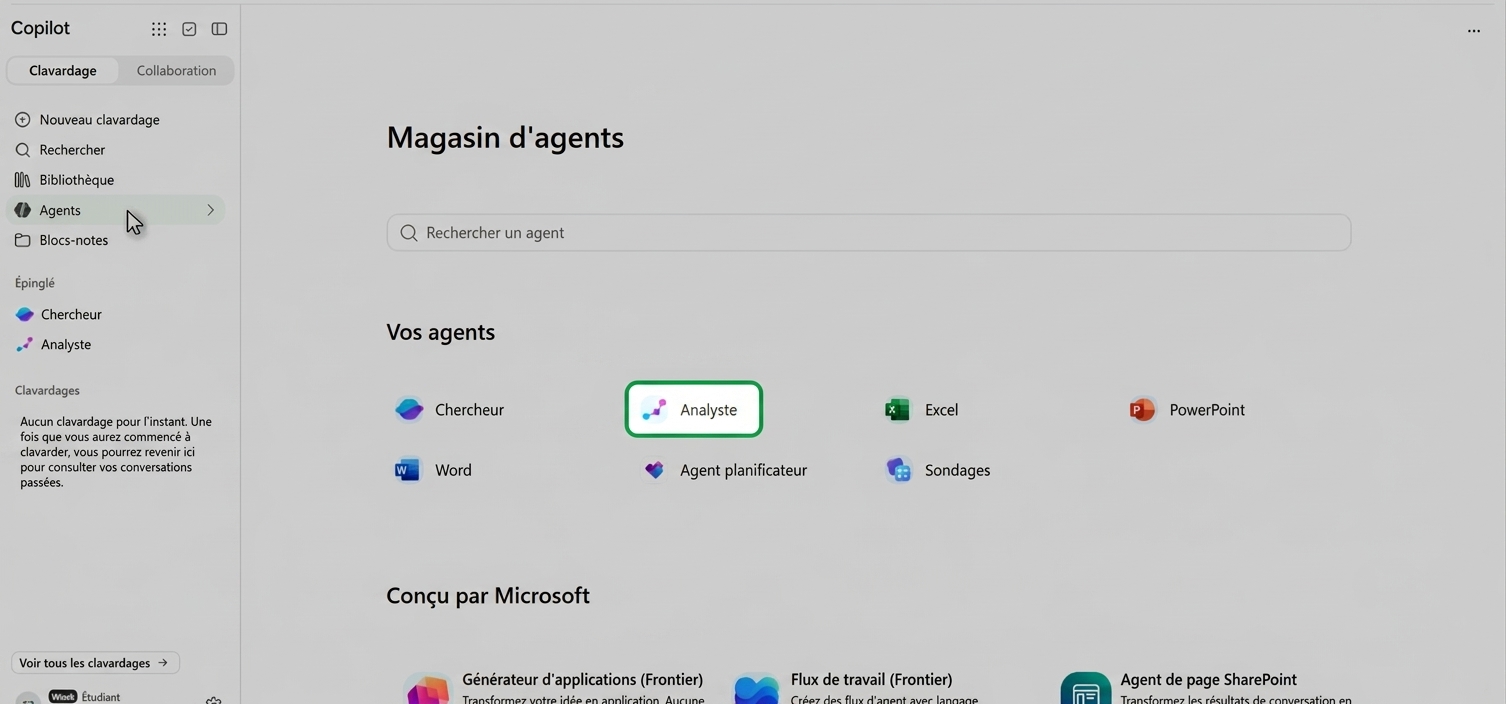Open the Word agent label
This screenshot has height=704, width=1506.
coord(453,470)
